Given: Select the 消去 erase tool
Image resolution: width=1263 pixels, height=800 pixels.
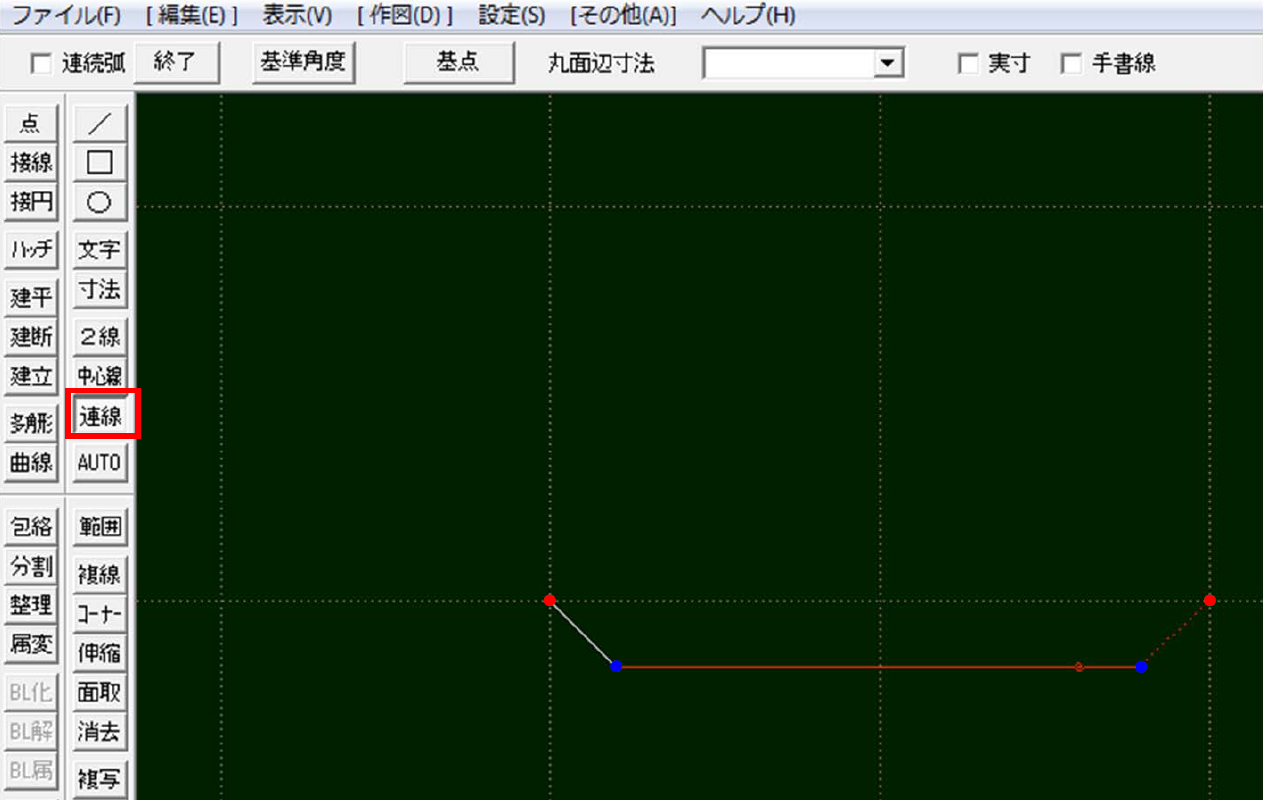Looking at the screenshot, I should (x=100, y=732).
